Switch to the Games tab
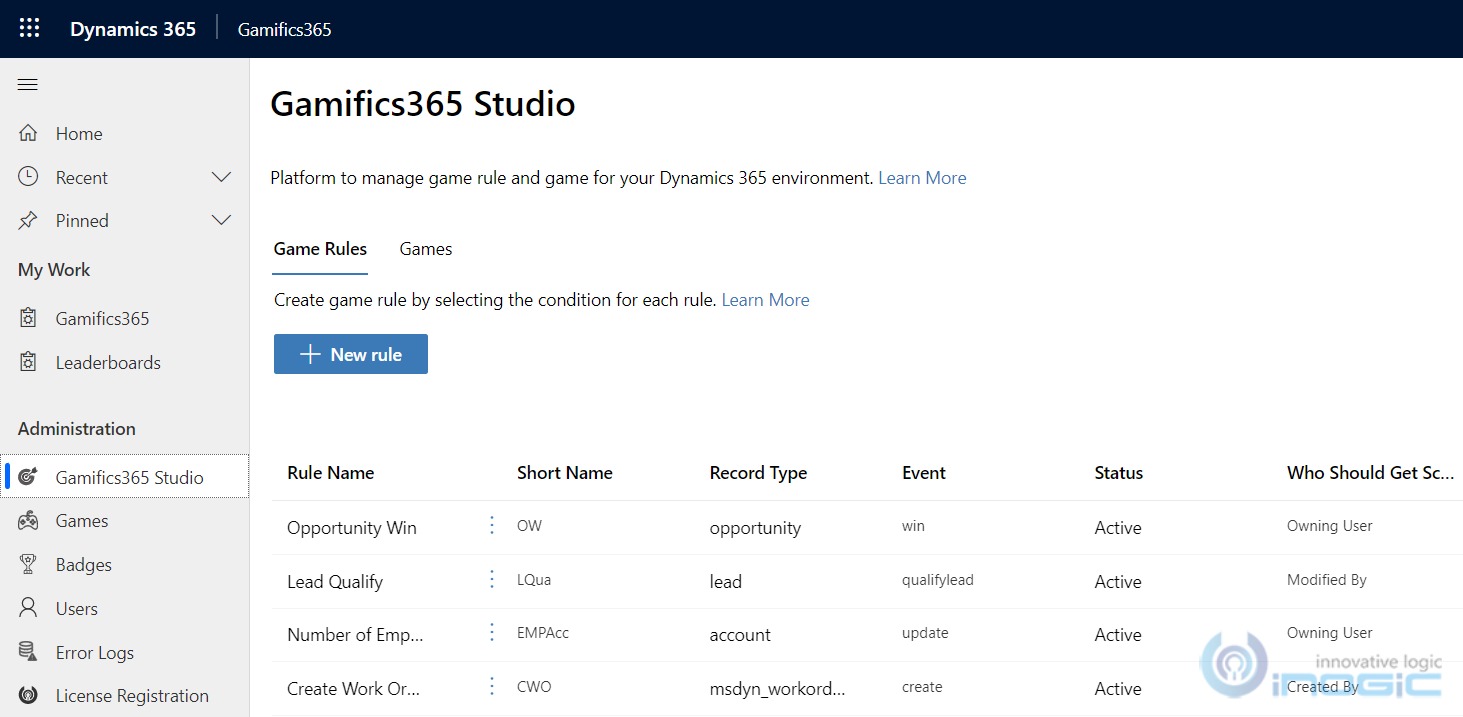Screen dimensions: 1463x717 tap(426, 249)
